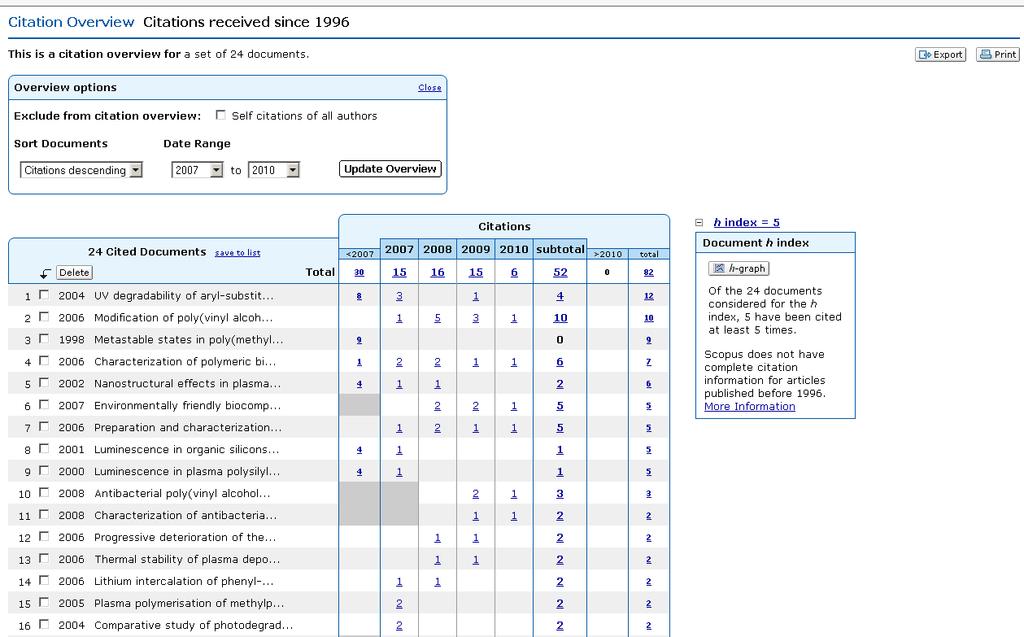The image size is (1024, 637).
Task: Select checkbox for Characterization of antibacteria... row
Action: coord(44,515)
